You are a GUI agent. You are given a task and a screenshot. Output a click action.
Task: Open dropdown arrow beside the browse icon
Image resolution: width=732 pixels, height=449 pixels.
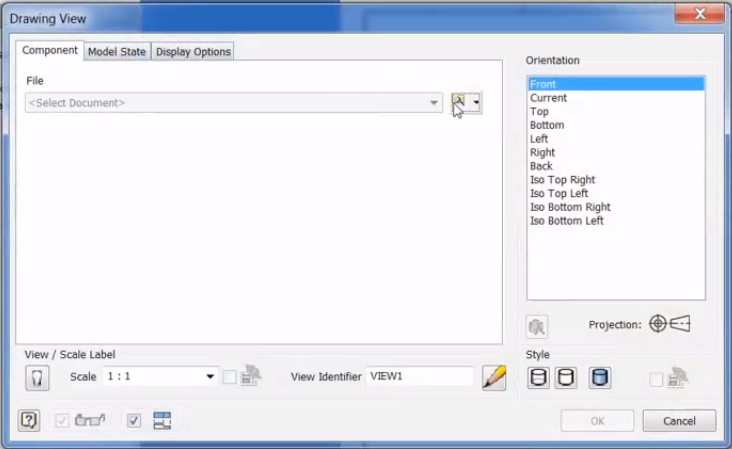click(x=477, y=103)
